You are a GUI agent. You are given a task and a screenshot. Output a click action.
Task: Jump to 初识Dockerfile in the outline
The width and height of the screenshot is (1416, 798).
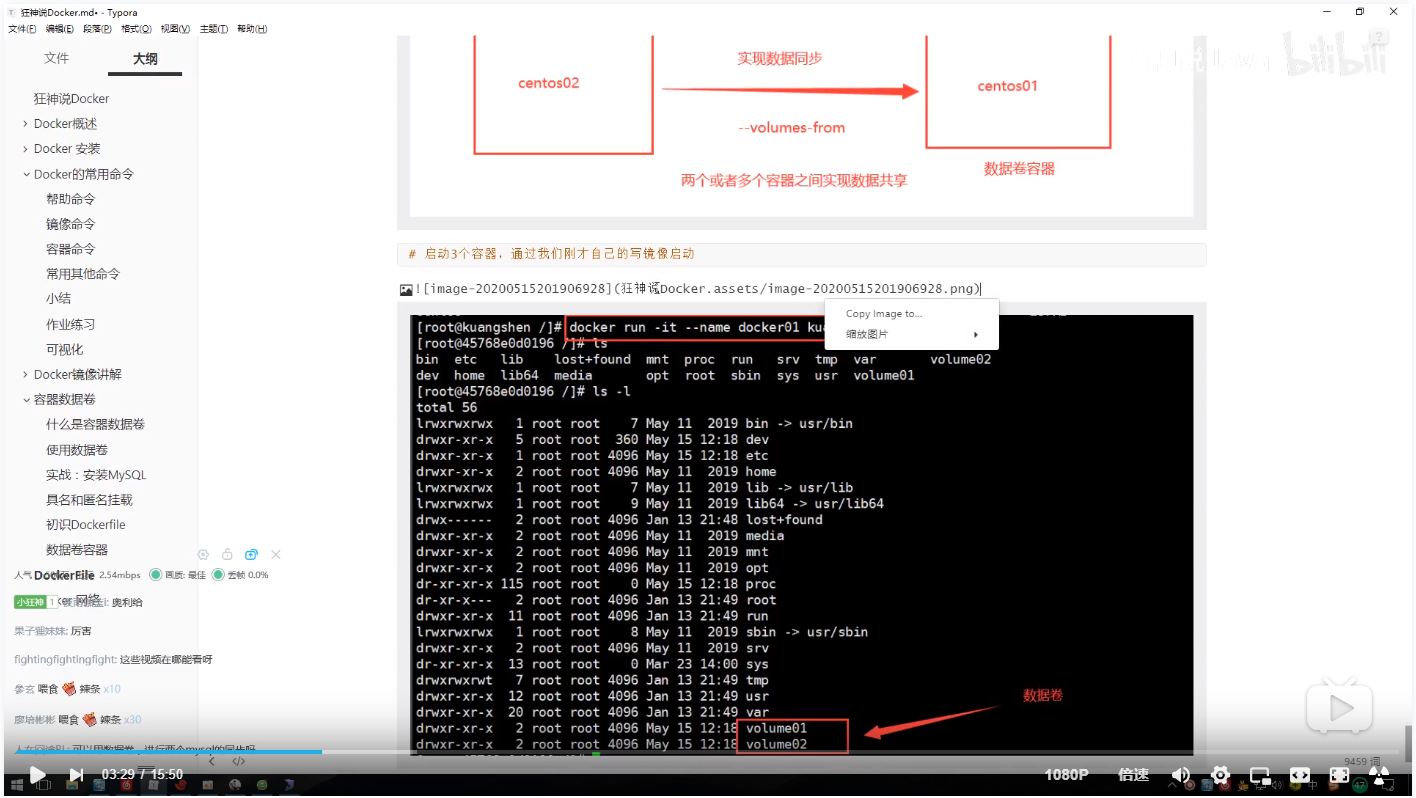coord(86,525)
